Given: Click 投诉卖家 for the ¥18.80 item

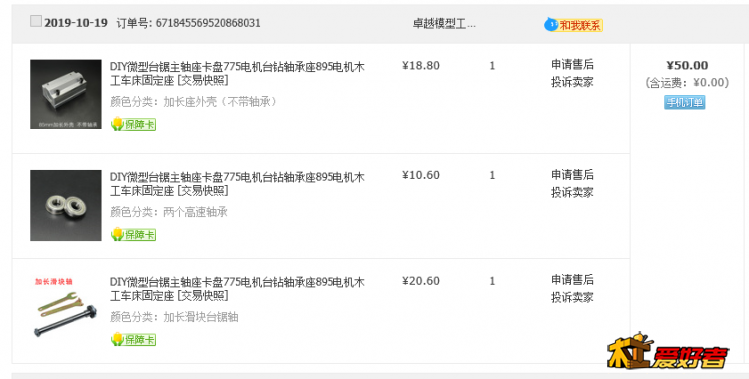Looking at the screenshot, I should tap(572, 82).
